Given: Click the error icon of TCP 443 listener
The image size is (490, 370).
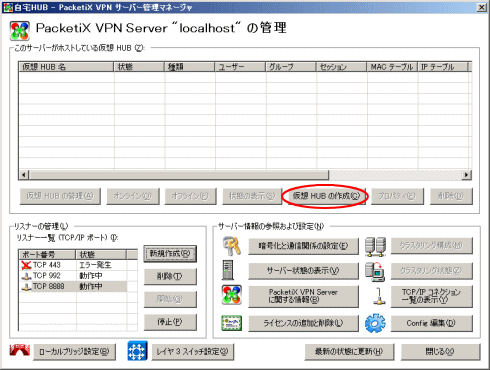Looking at the screenshot, I should tap(26, 265).
